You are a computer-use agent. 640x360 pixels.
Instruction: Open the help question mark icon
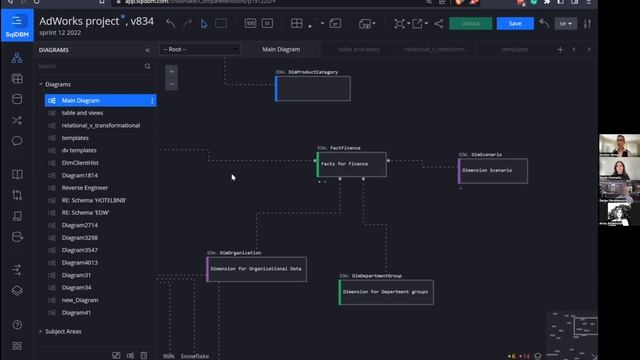17,325
